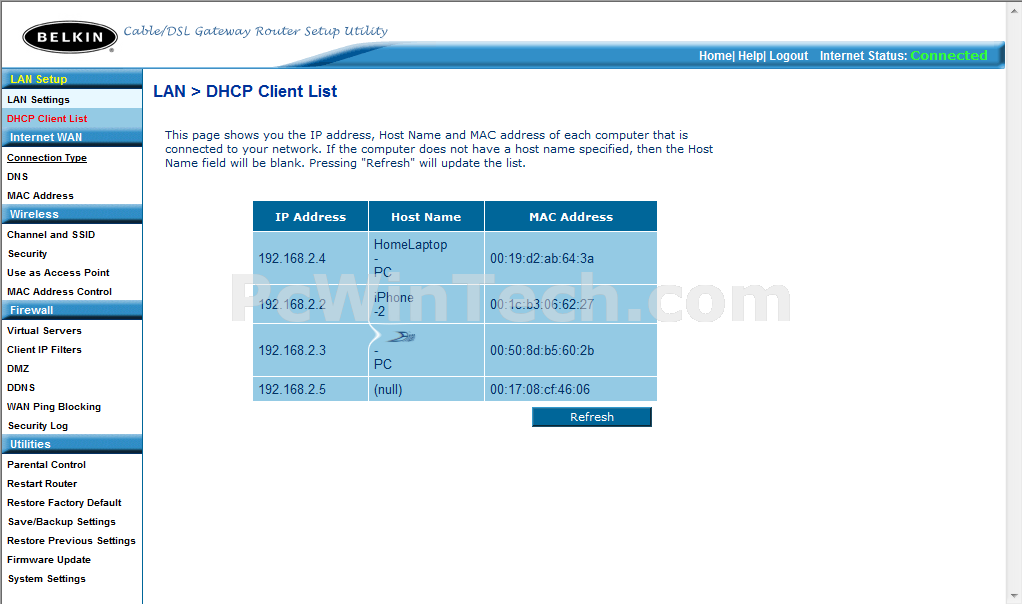The image size is (1022, 604).
Task: Open the DNS page
Action: point(18,177)
